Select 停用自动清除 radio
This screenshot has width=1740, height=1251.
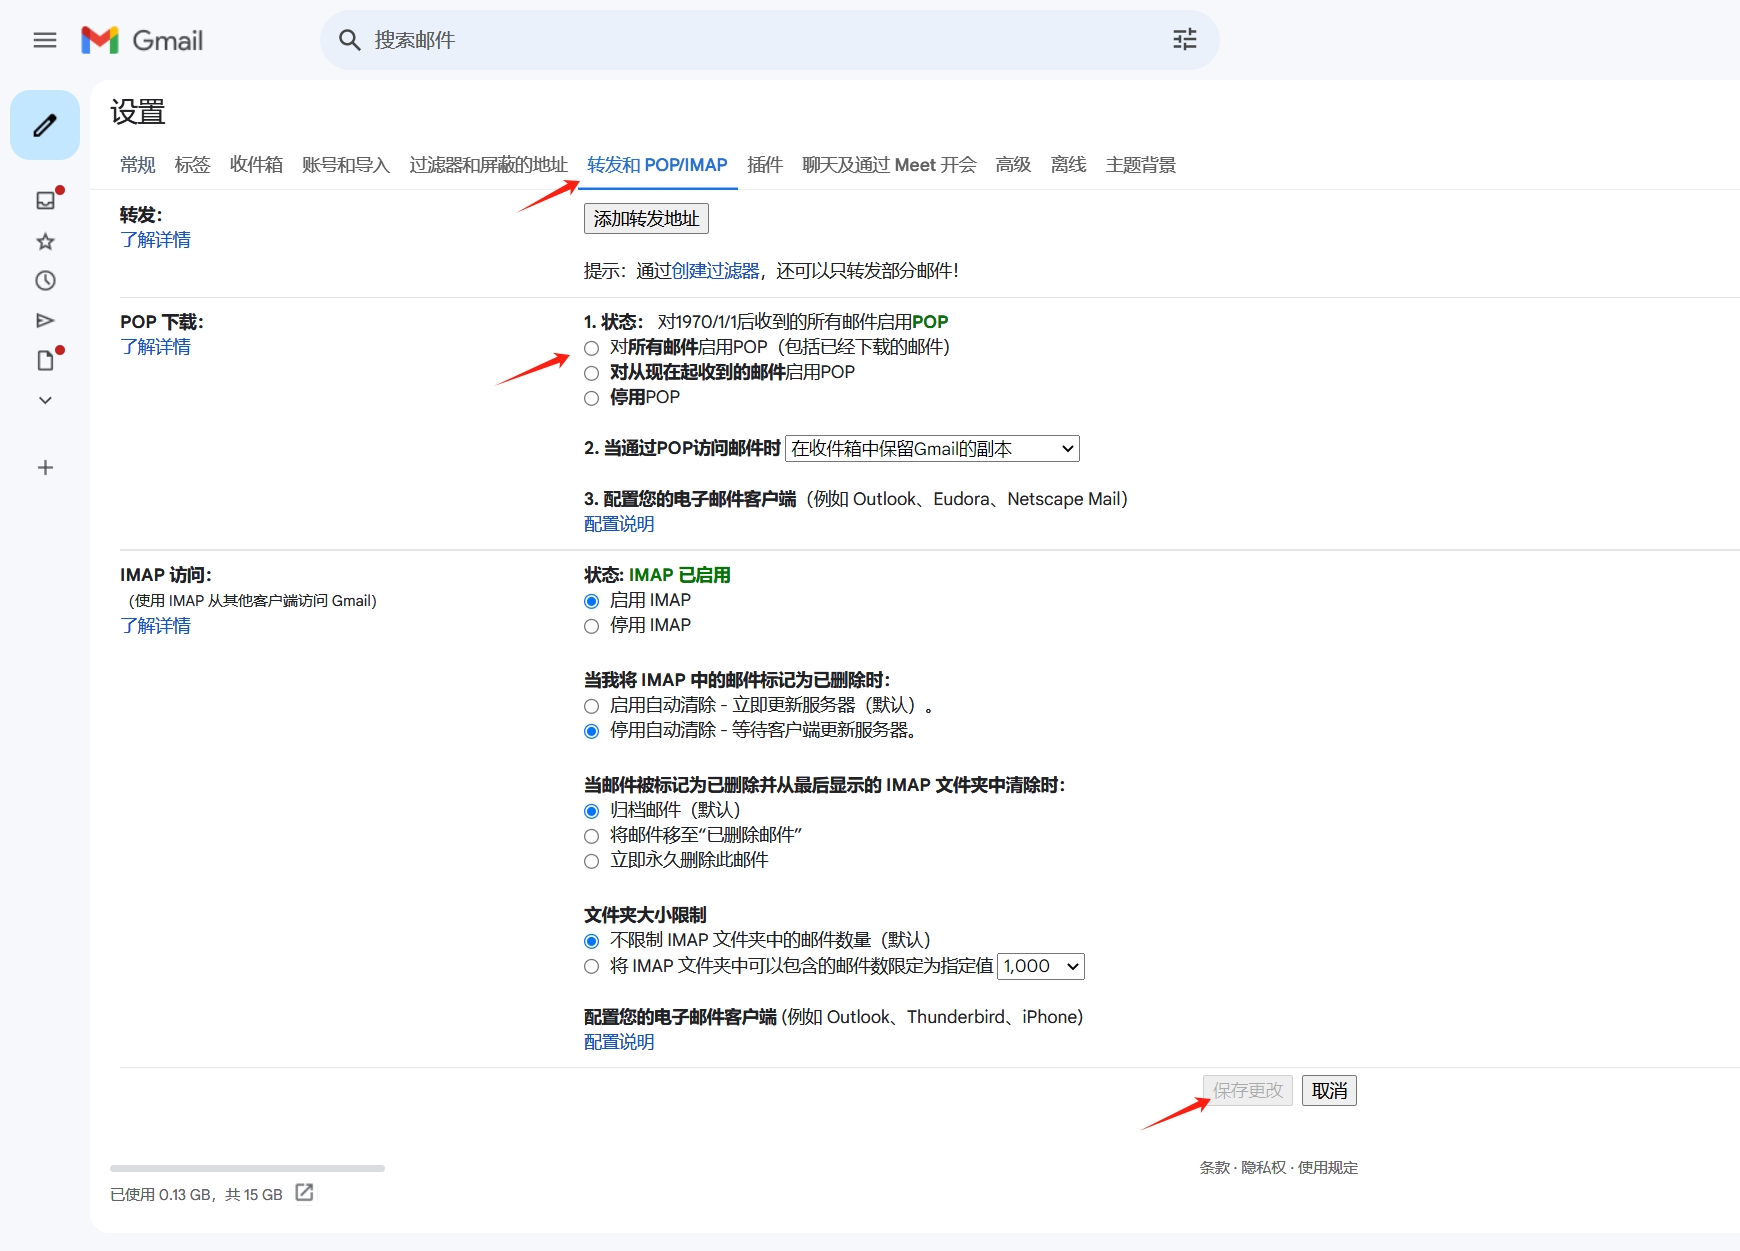(x=592, y=731)
